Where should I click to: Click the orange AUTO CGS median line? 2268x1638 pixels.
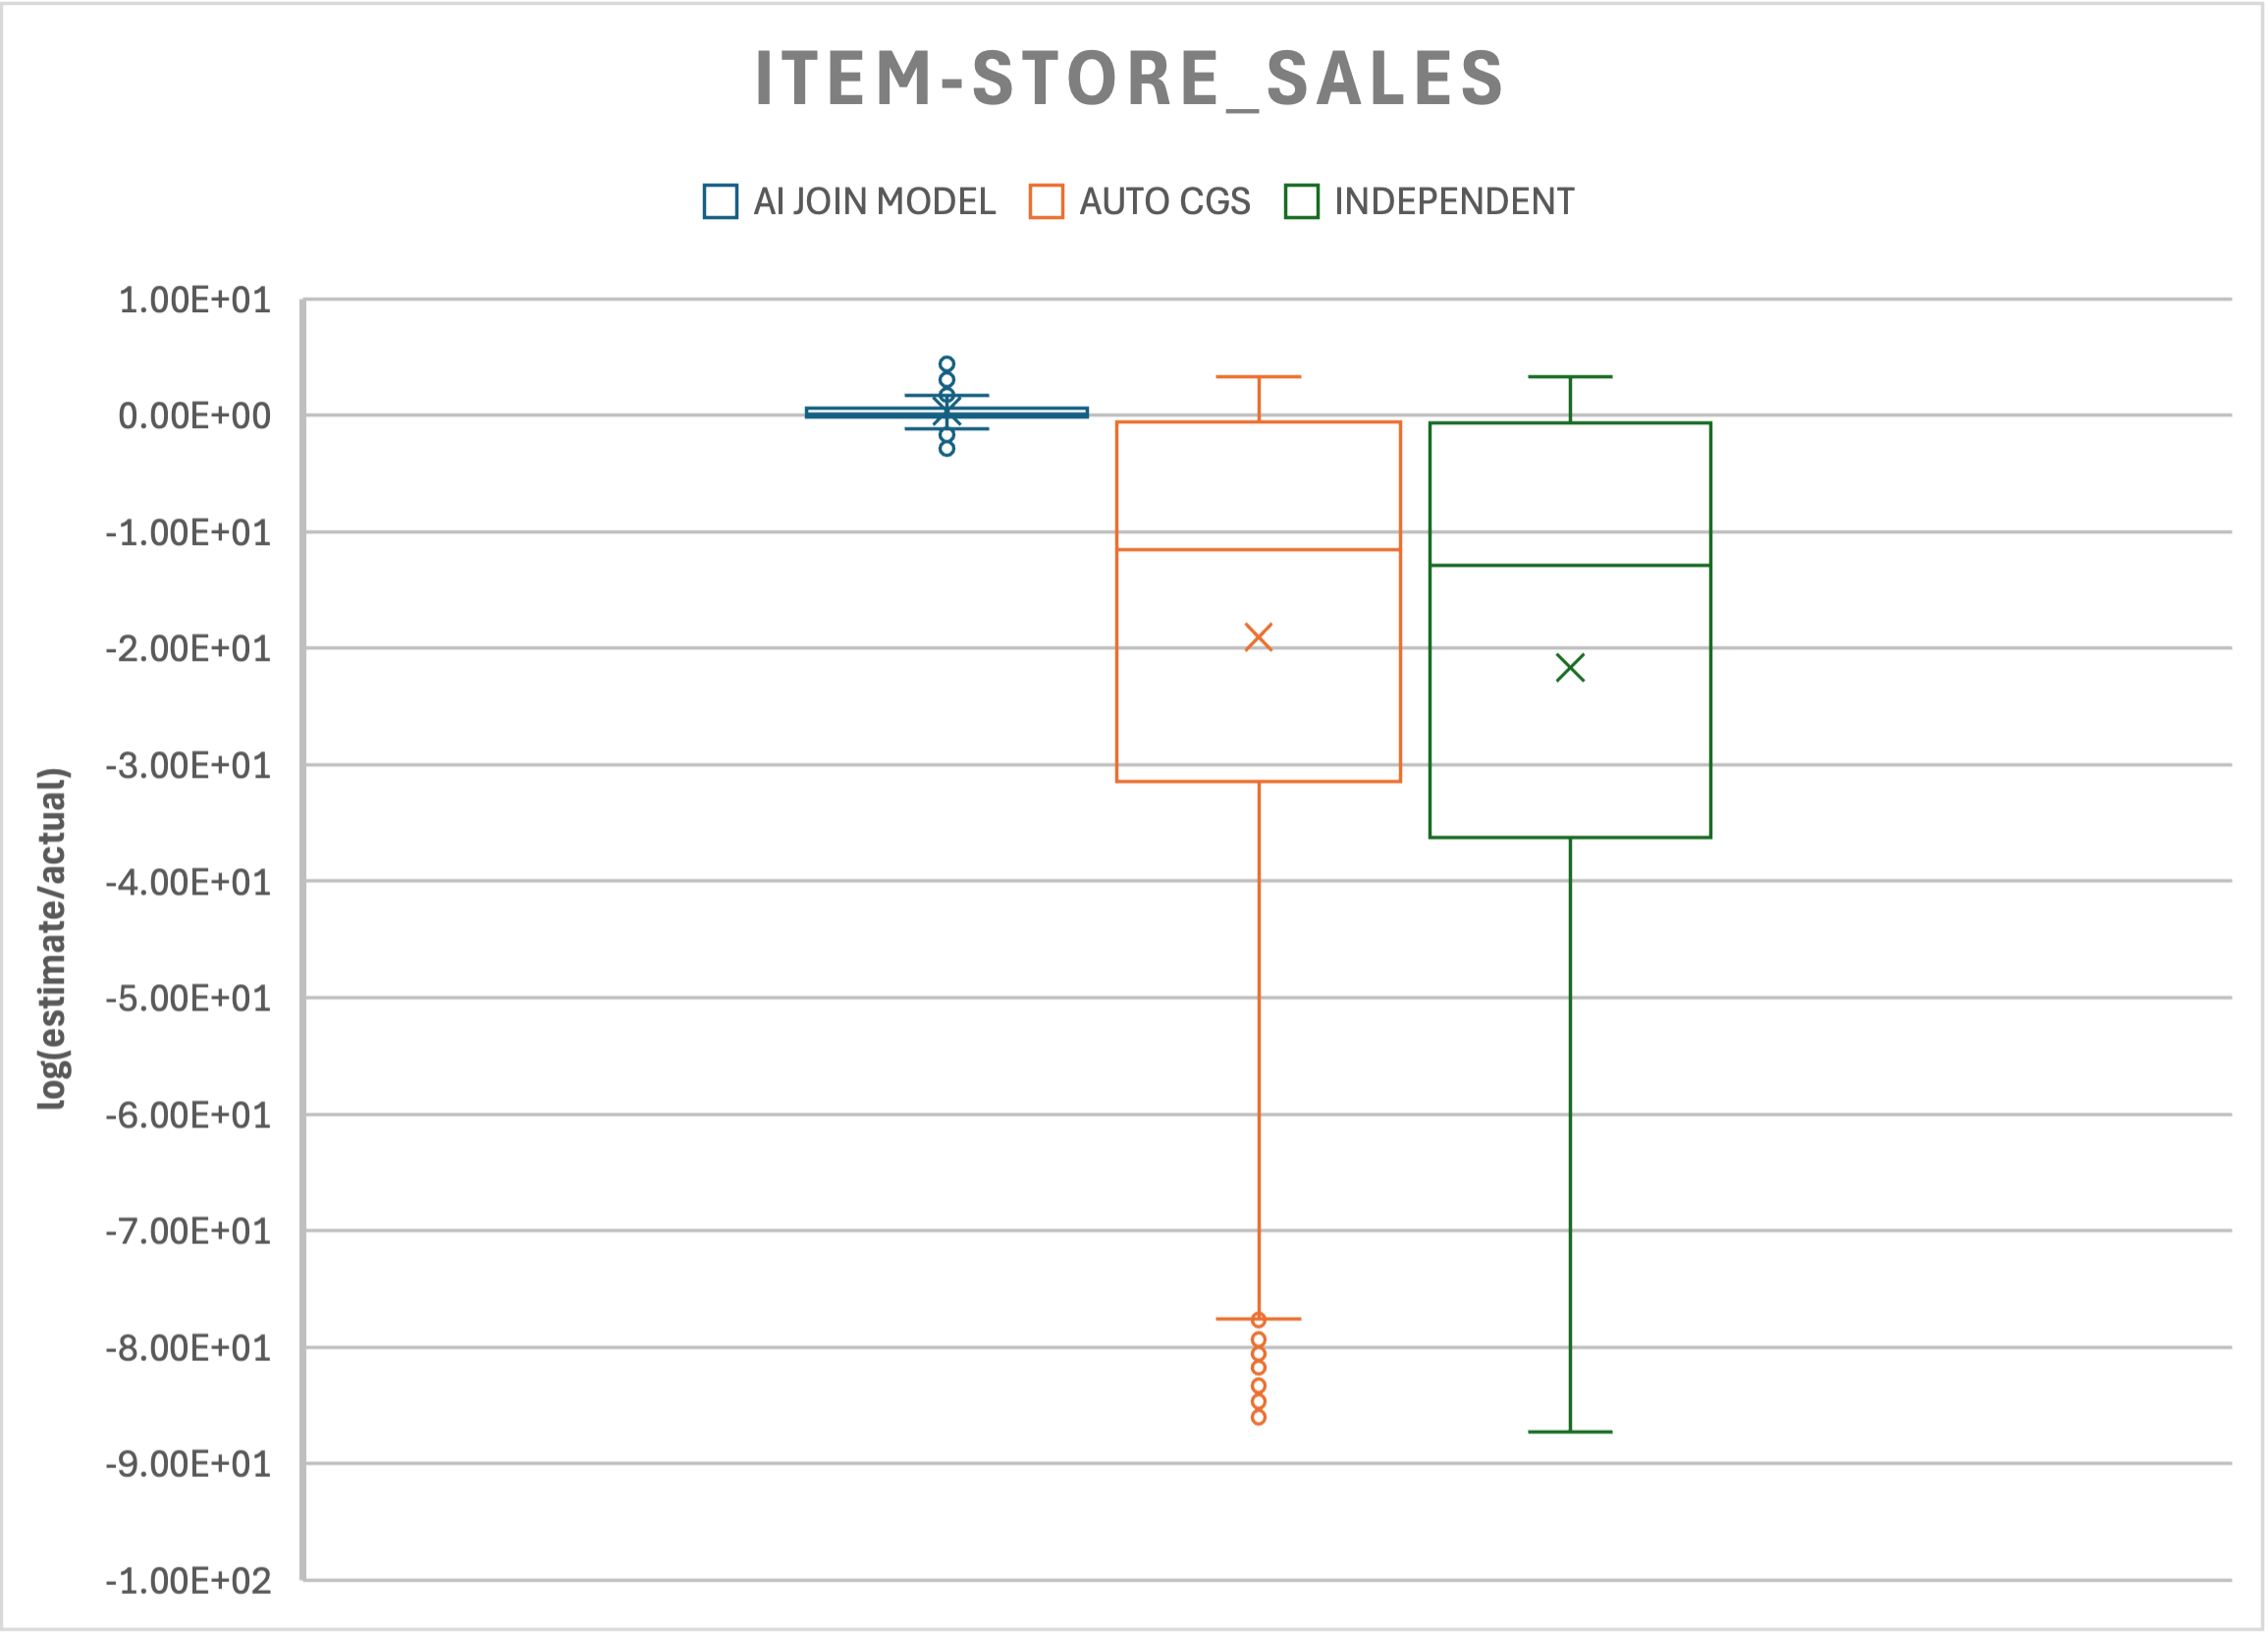pyautogui.click(x=1258, y=550)
